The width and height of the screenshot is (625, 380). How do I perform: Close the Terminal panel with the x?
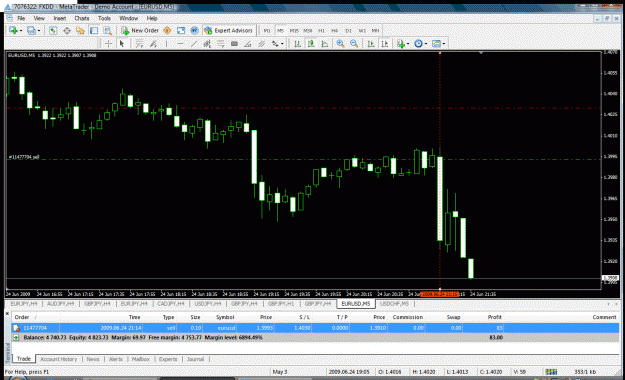(7, 314)
